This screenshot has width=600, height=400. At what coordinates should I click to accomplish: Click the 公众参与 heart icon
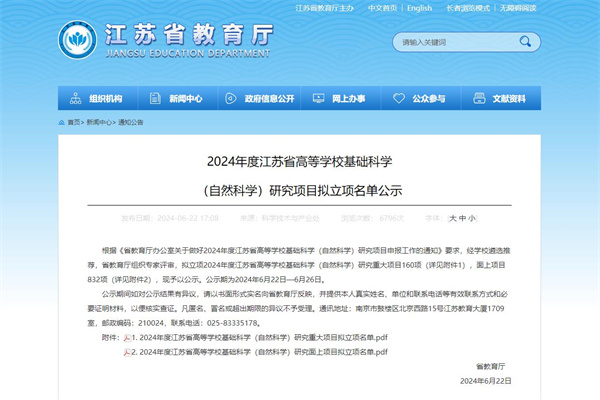click(400, 99)
